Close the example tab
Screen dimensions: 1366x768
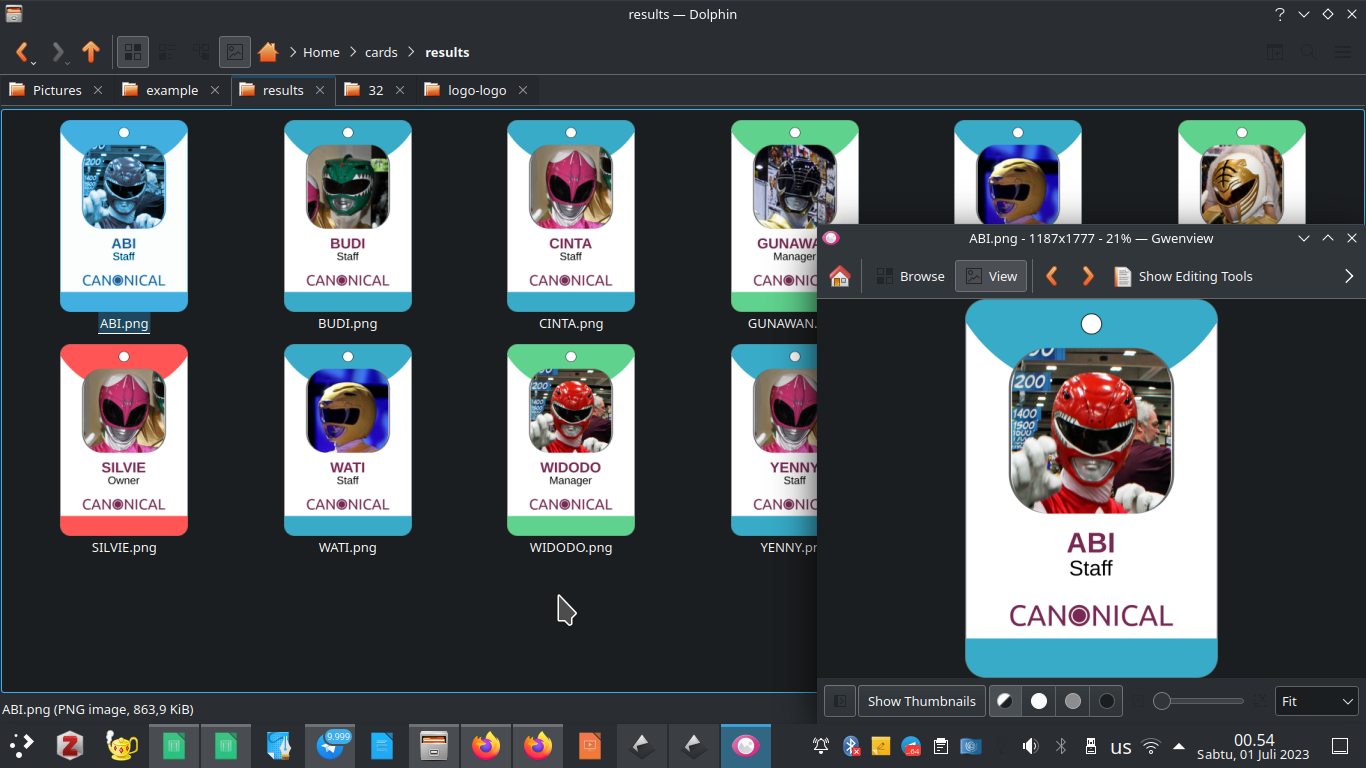click(x=215, y=90)
